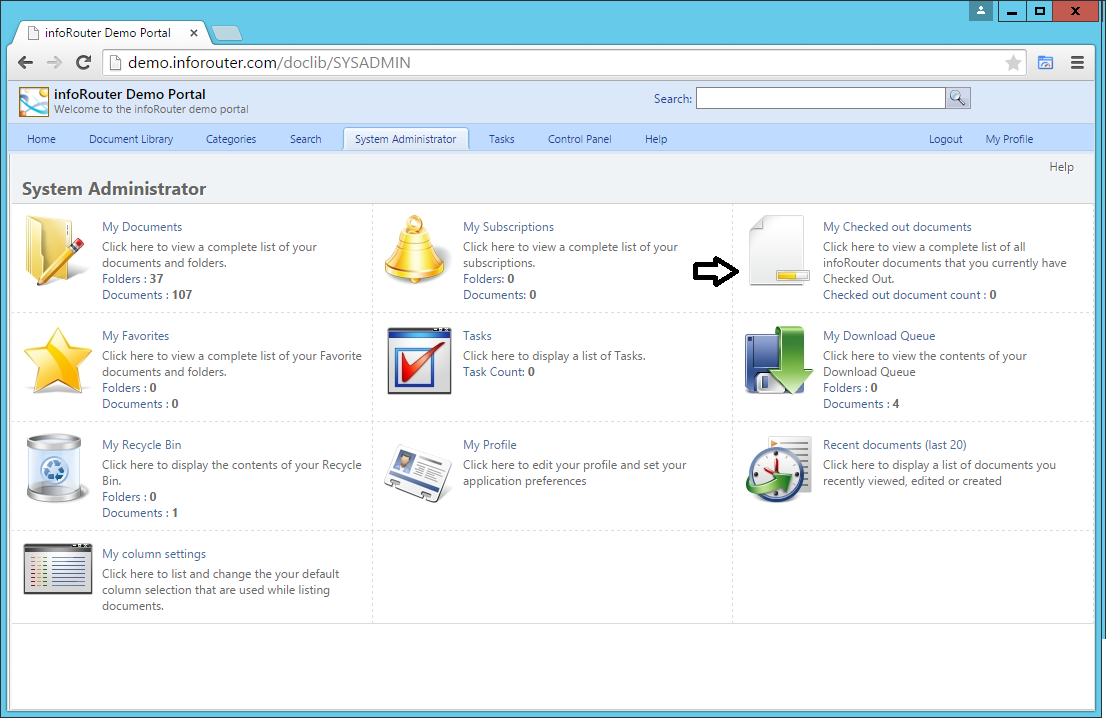Screen dimensions: 1106x718
Task: Select the System Administrator tab
Action: click(x=406, y=139)
